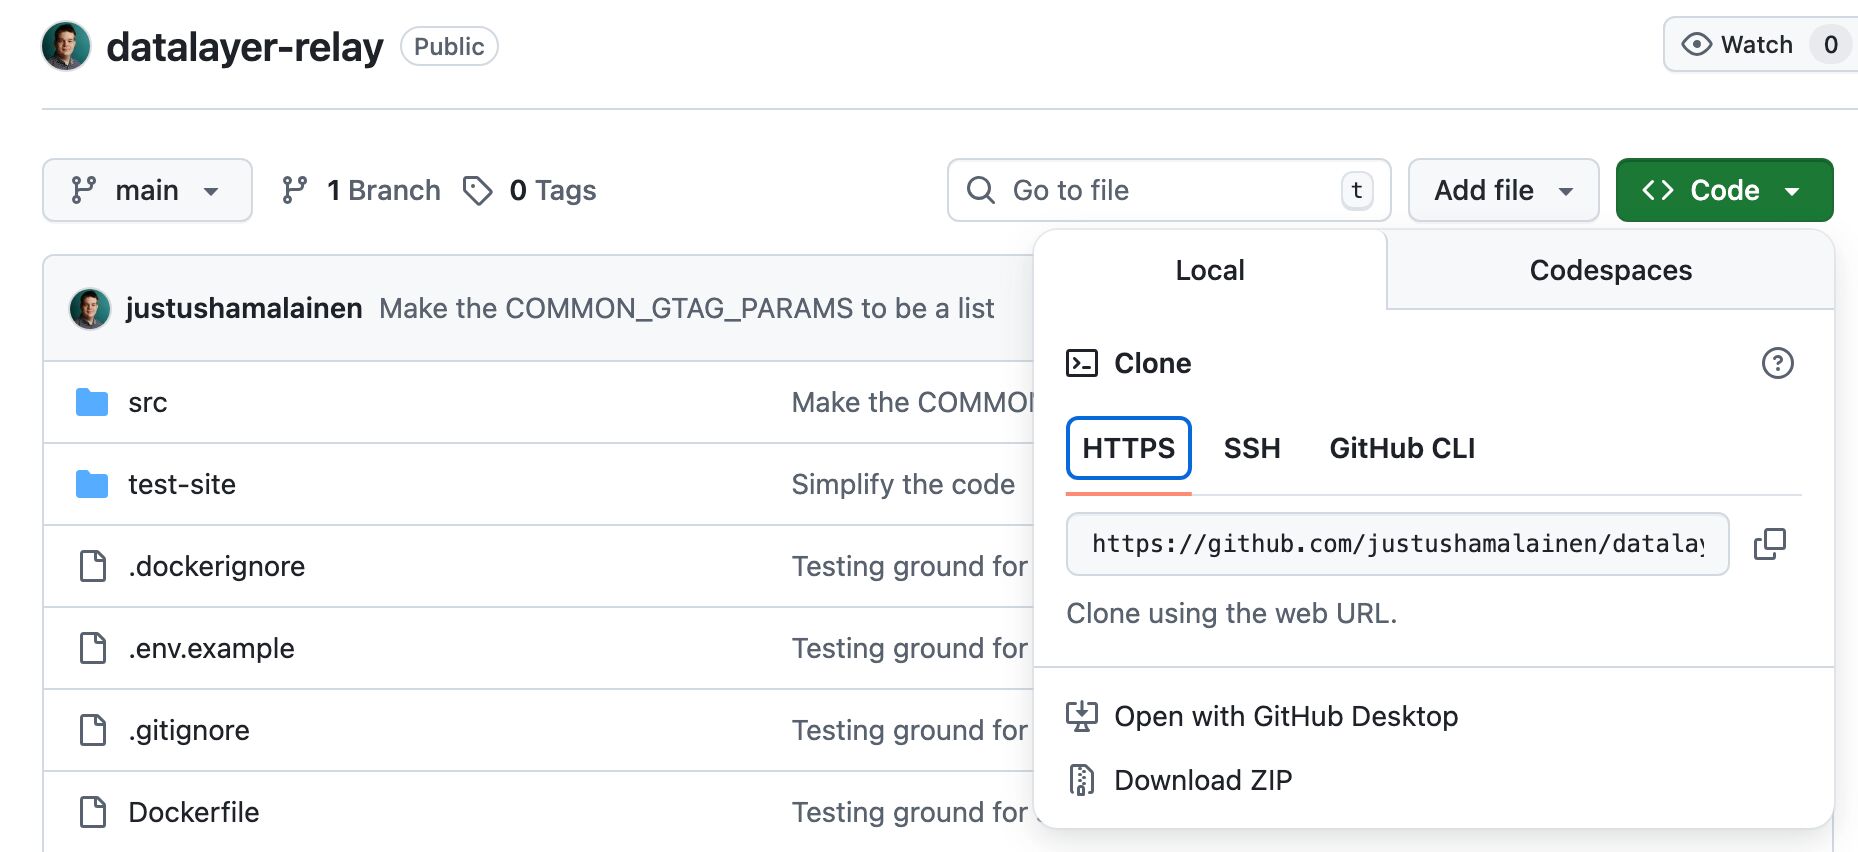1858x852 pixels.
Task: Copy the HTTPS clone URL to clipboard
Action: point(1769,544)
